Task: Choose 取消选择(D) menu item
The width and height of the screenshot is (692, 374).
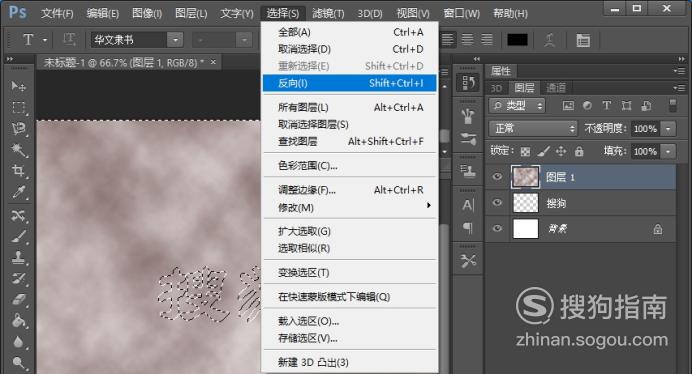Action: [x=350, y=49]
